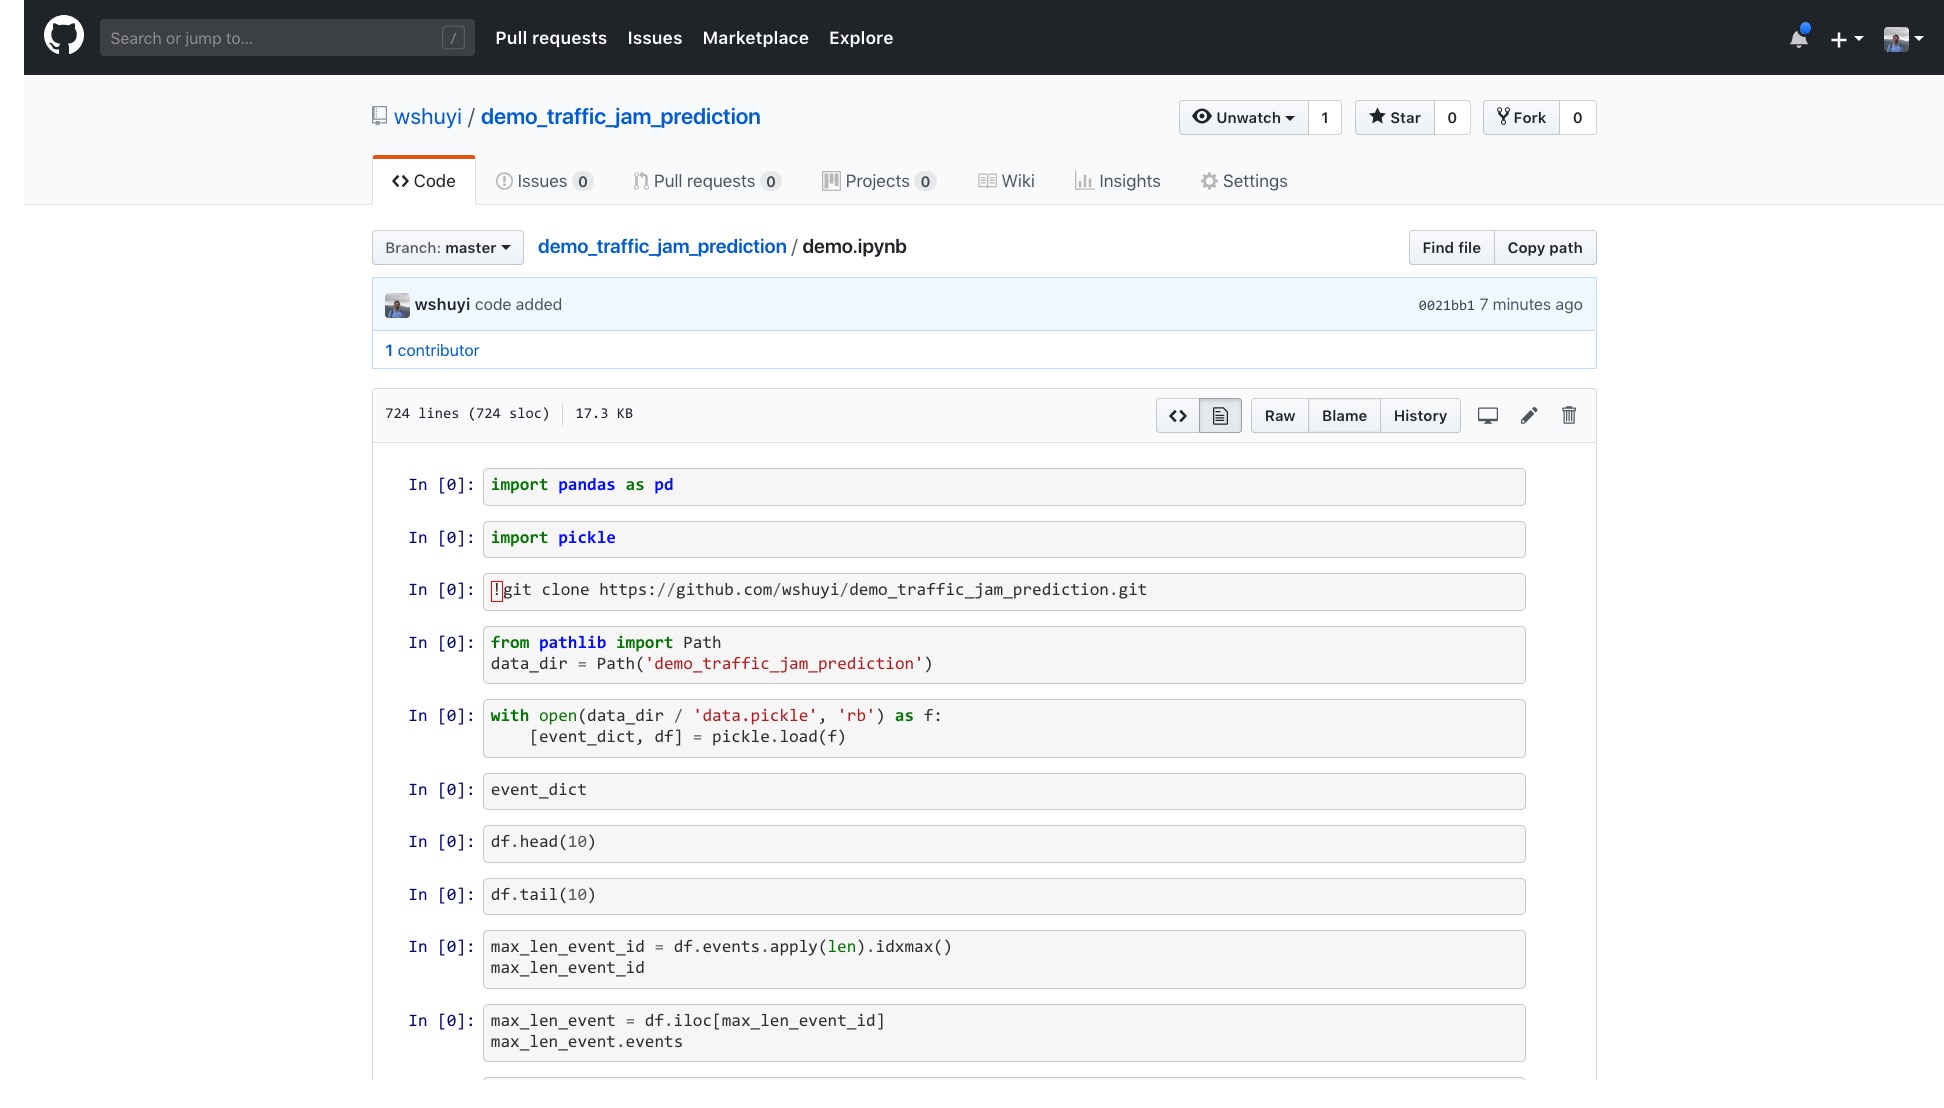Click '724 lines (724 sloc)' file info
Viewport: 1944px width, 1108px height.
pos(467,413)
